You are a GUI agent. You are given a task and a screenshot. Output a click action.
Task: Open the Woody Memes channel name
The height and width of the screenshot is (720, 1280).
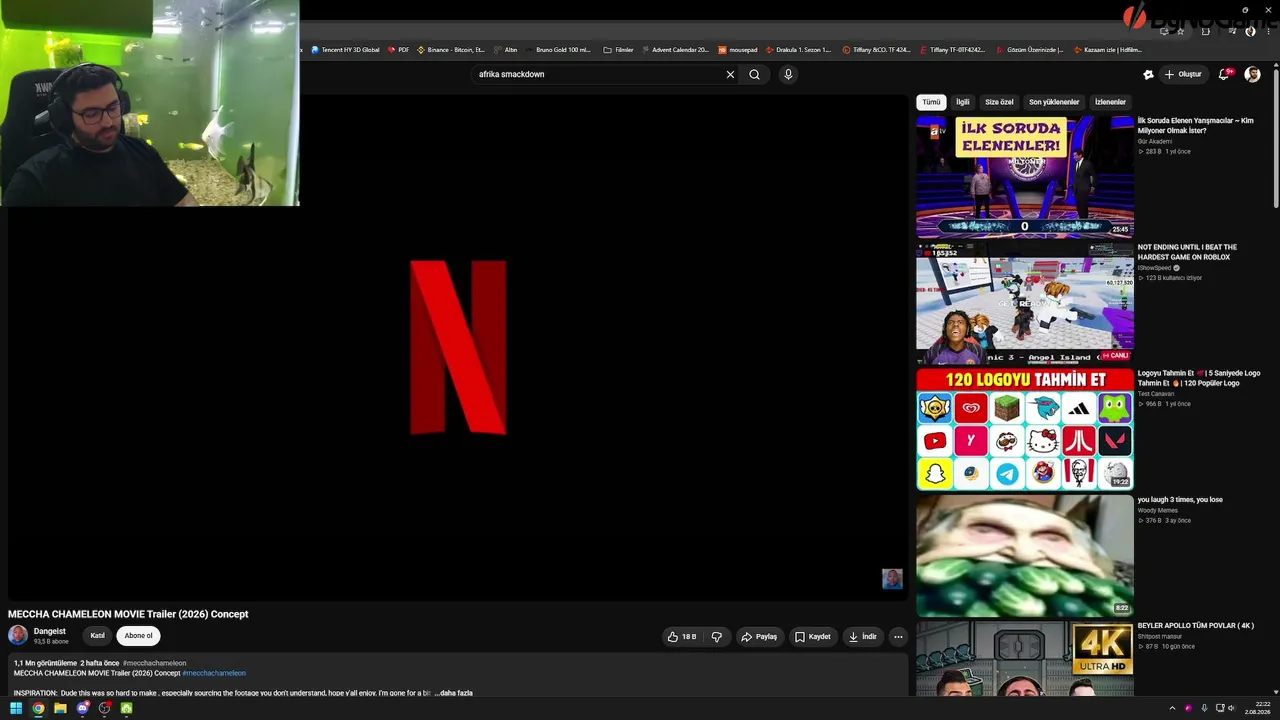point(1158,510)
